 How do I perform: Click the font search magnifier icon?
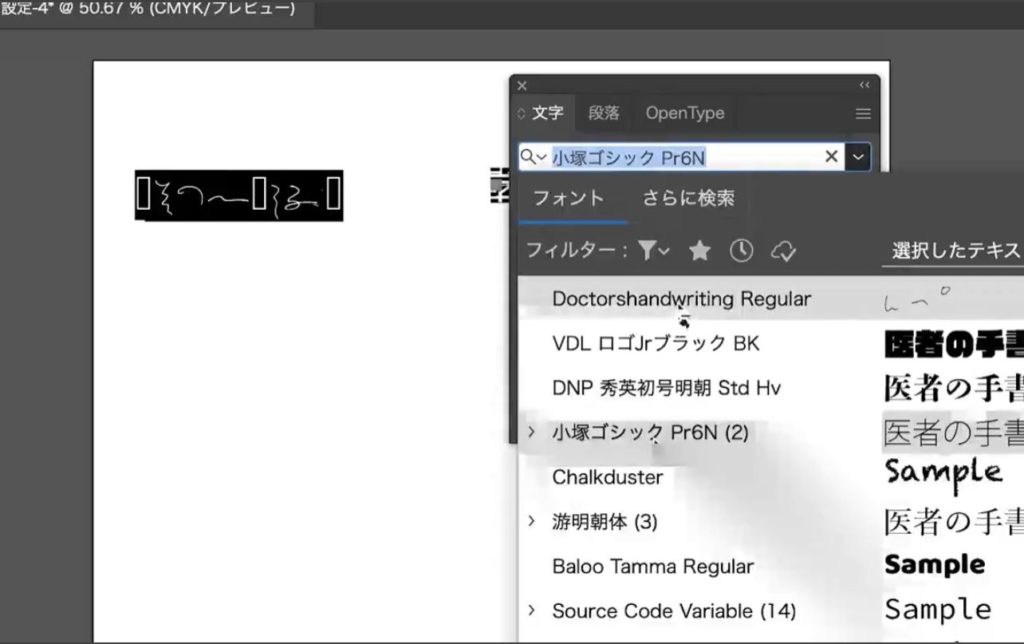(530, 157)
